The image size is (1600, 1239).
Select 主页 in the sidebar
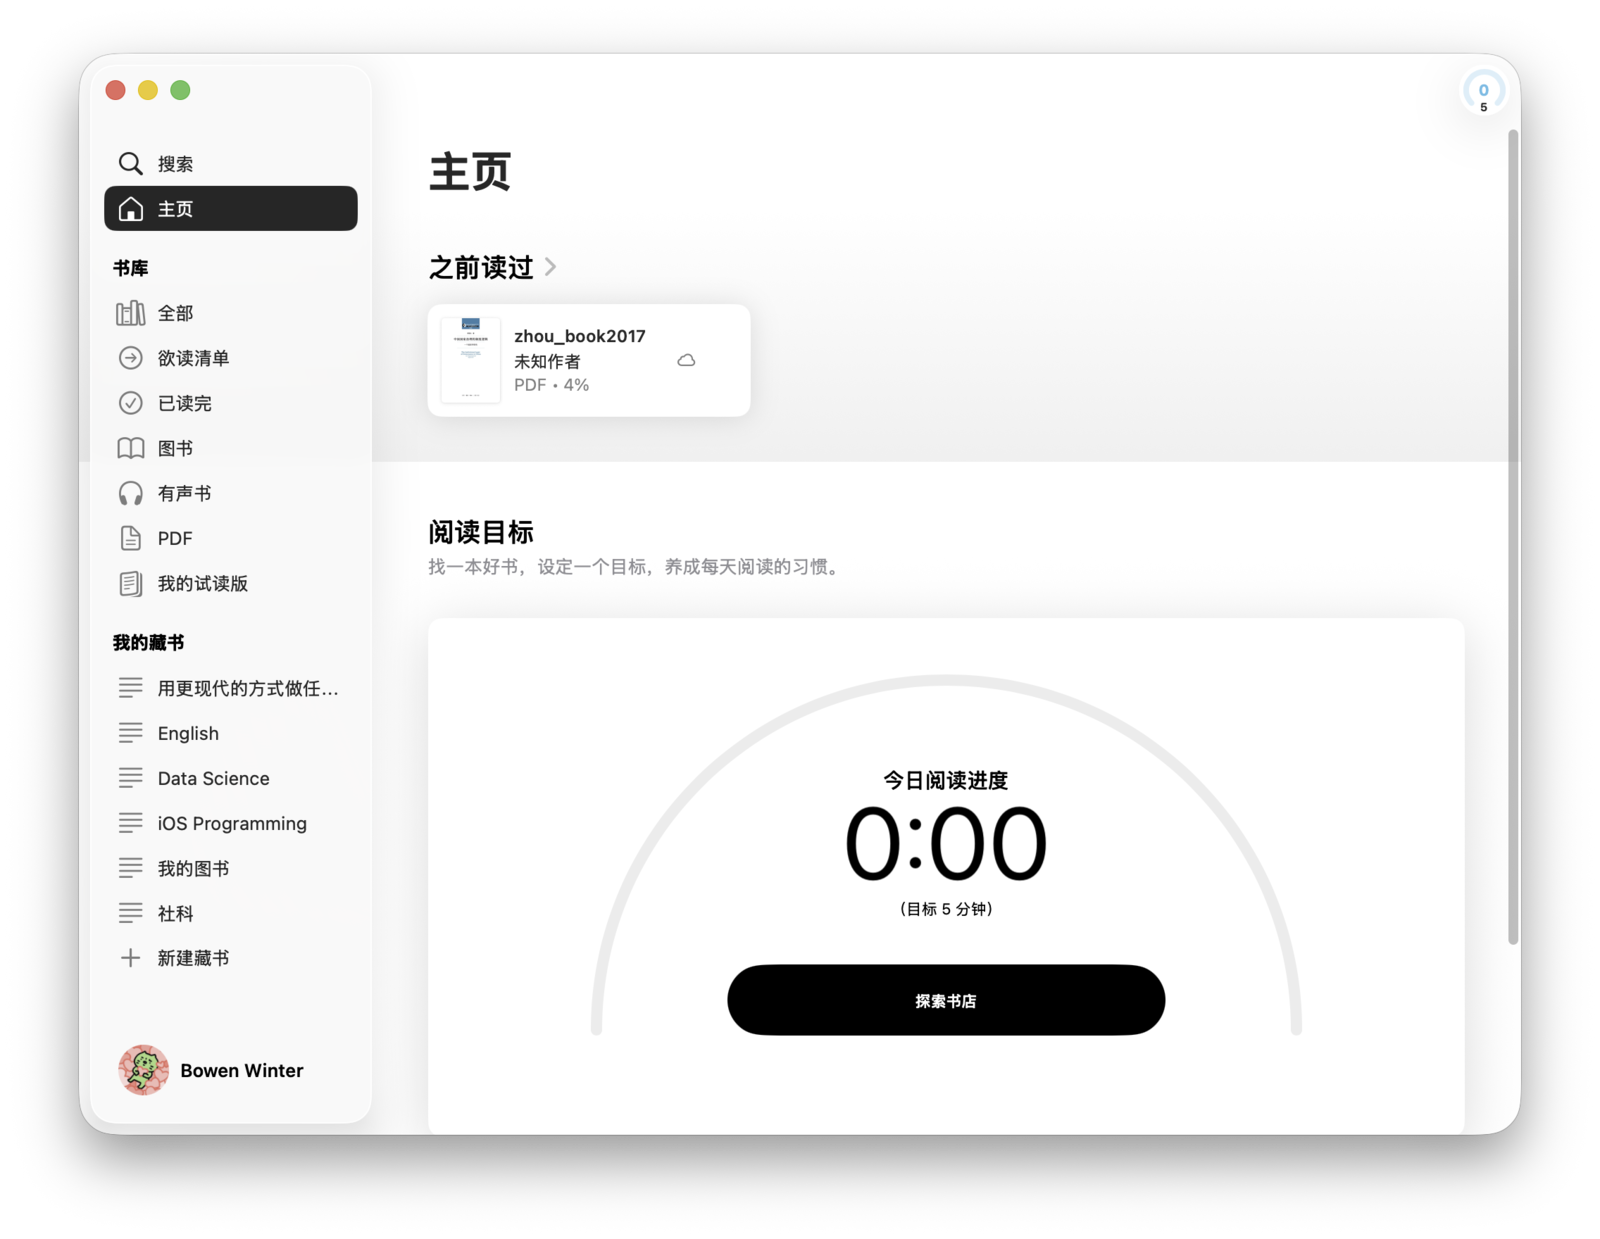tap(230, 208)
